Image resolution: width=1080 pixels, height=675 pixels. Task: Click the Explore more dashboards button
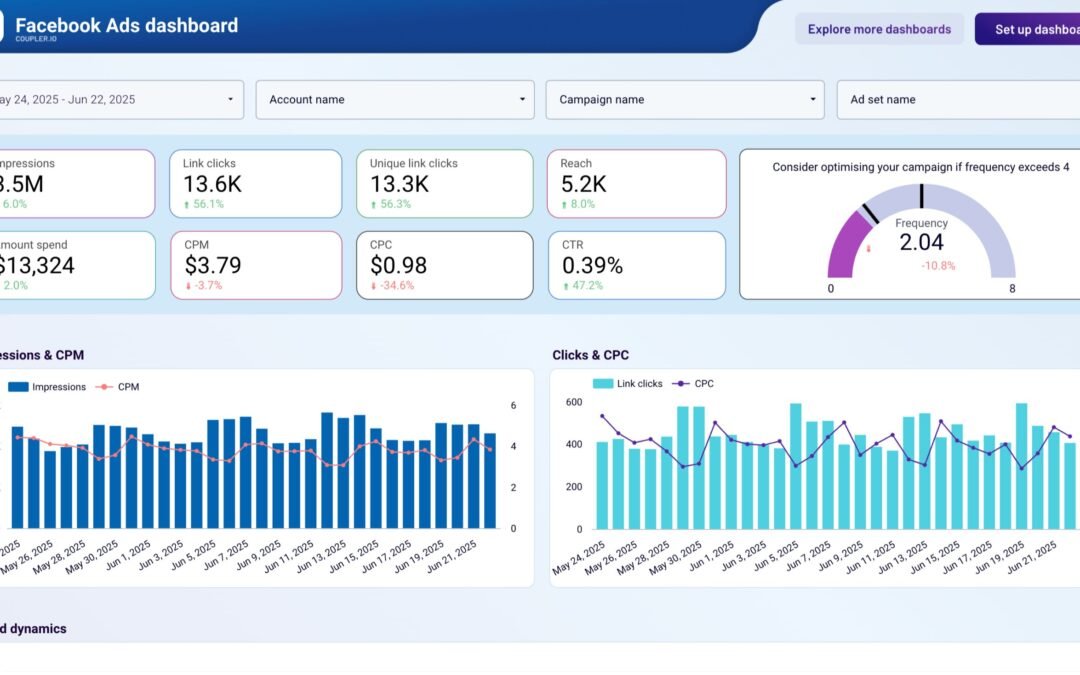click(x=880, y=29)
